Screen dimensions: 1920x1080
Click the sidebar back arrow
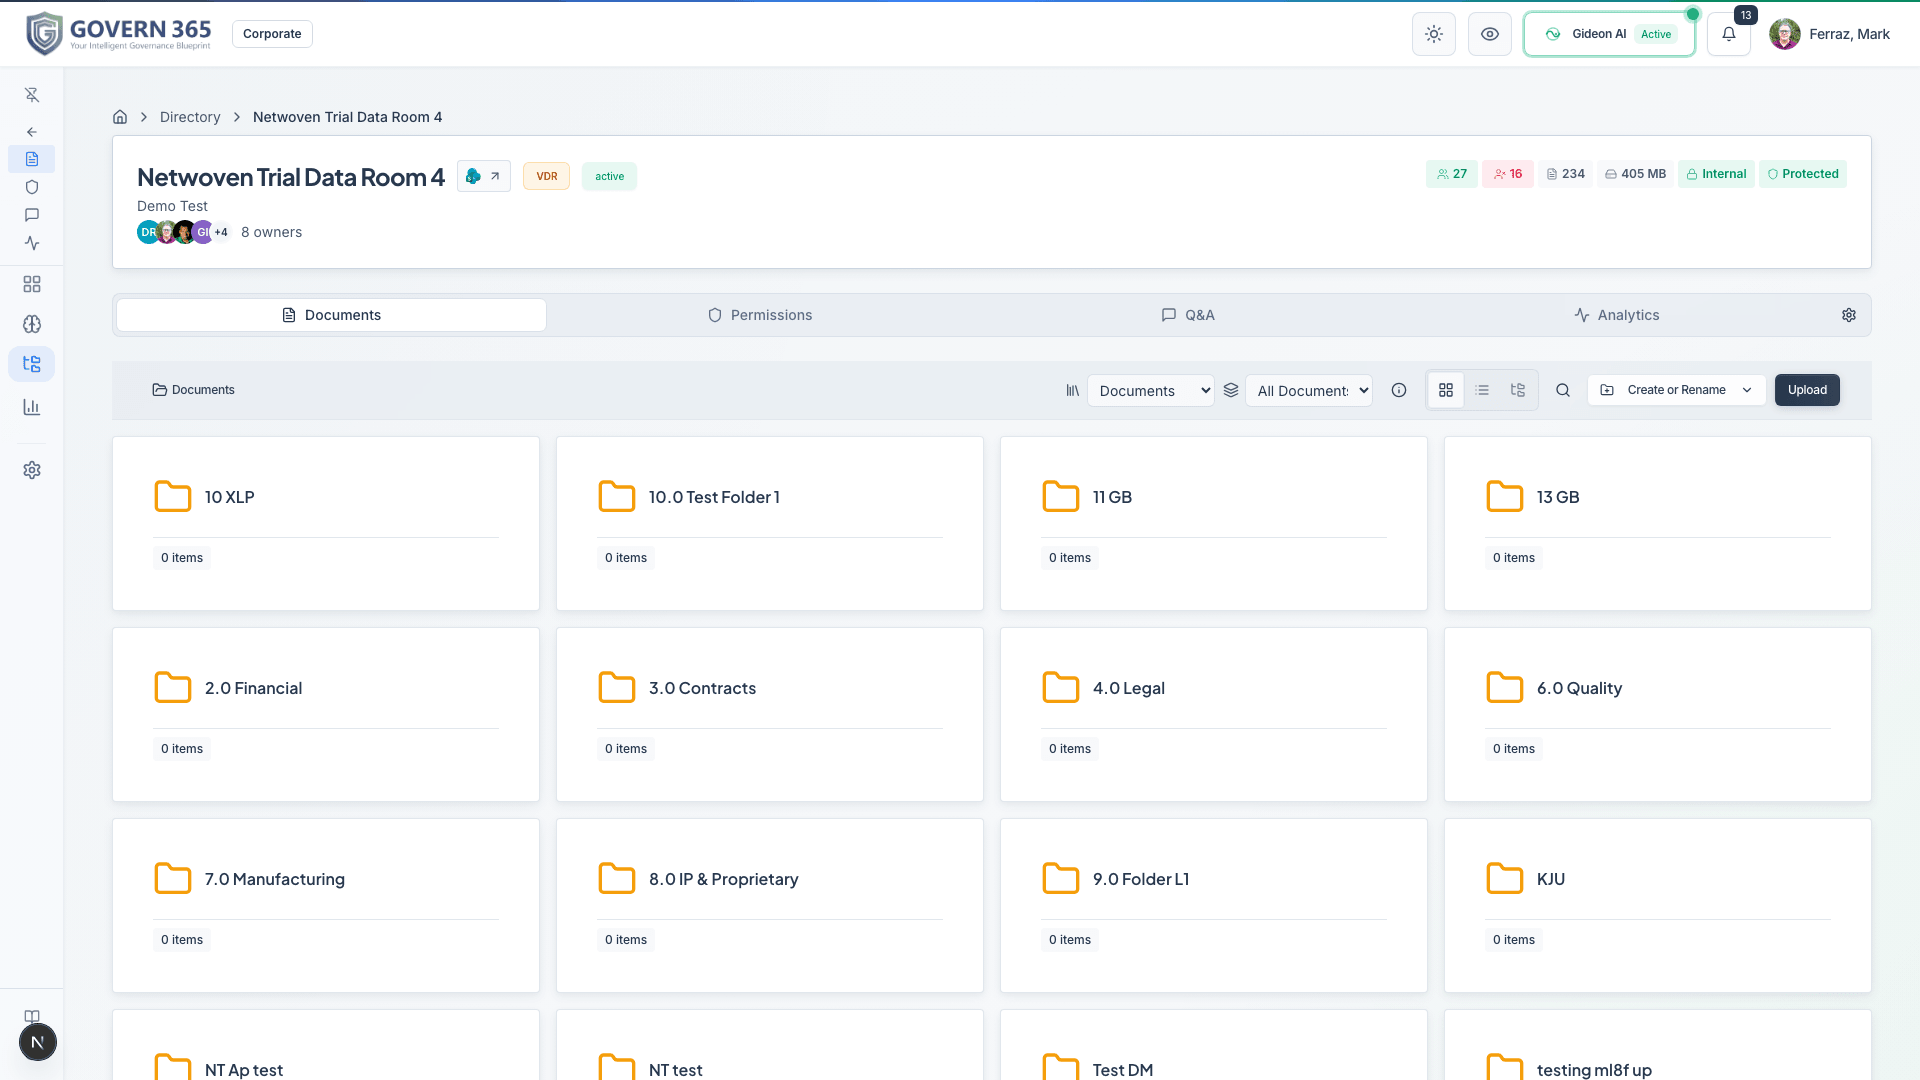[x=32, y=132]
